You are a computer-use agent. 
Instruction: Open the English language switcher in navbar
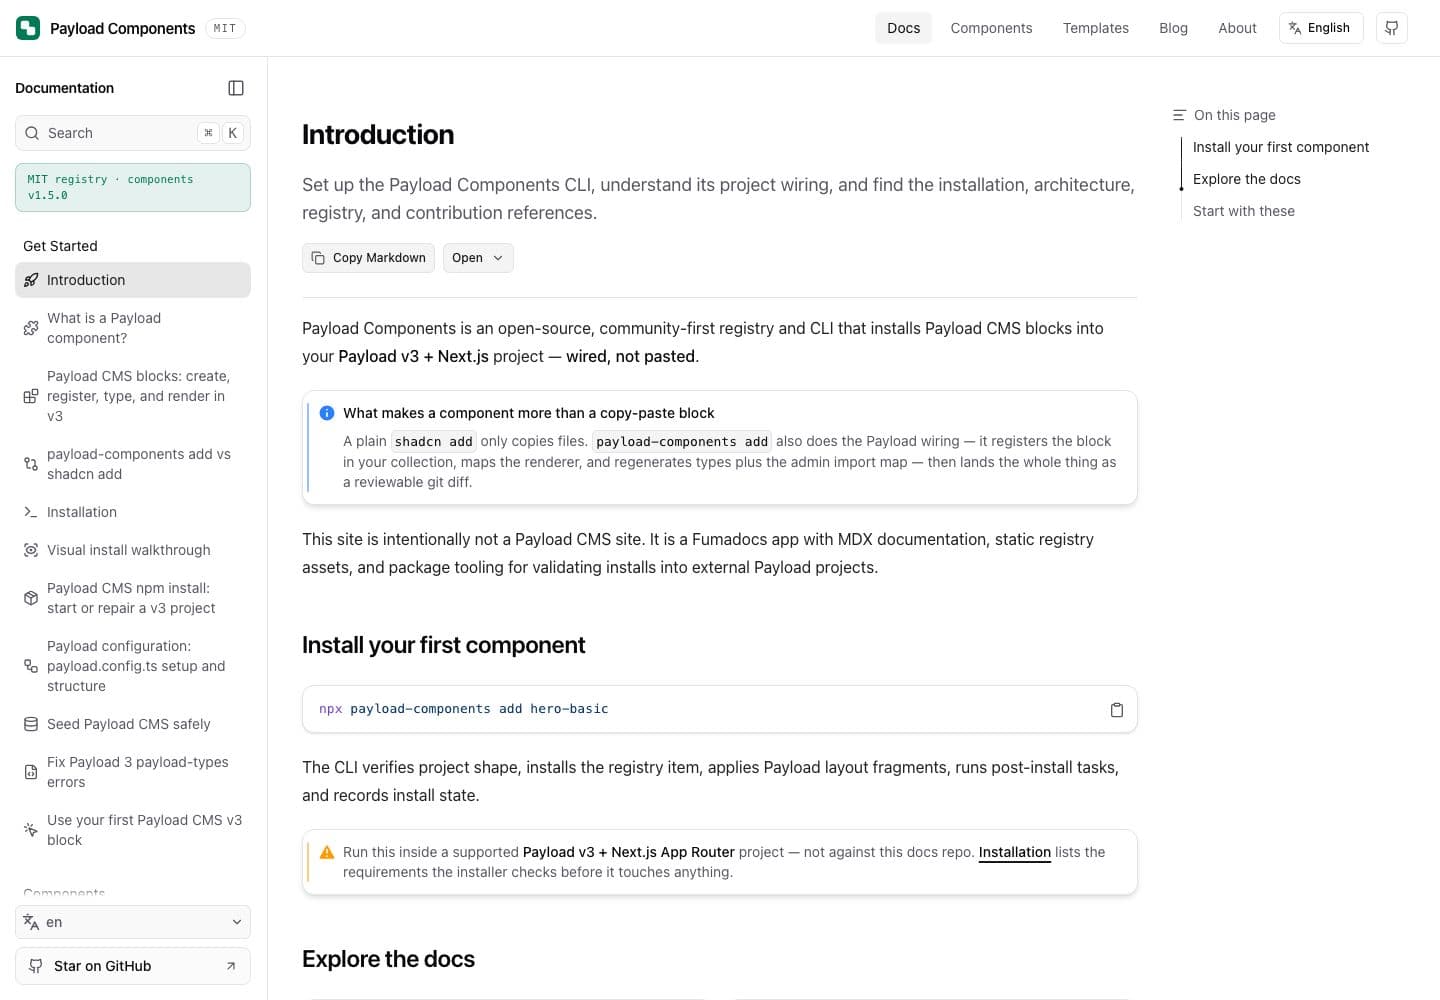click(1321, 28)
